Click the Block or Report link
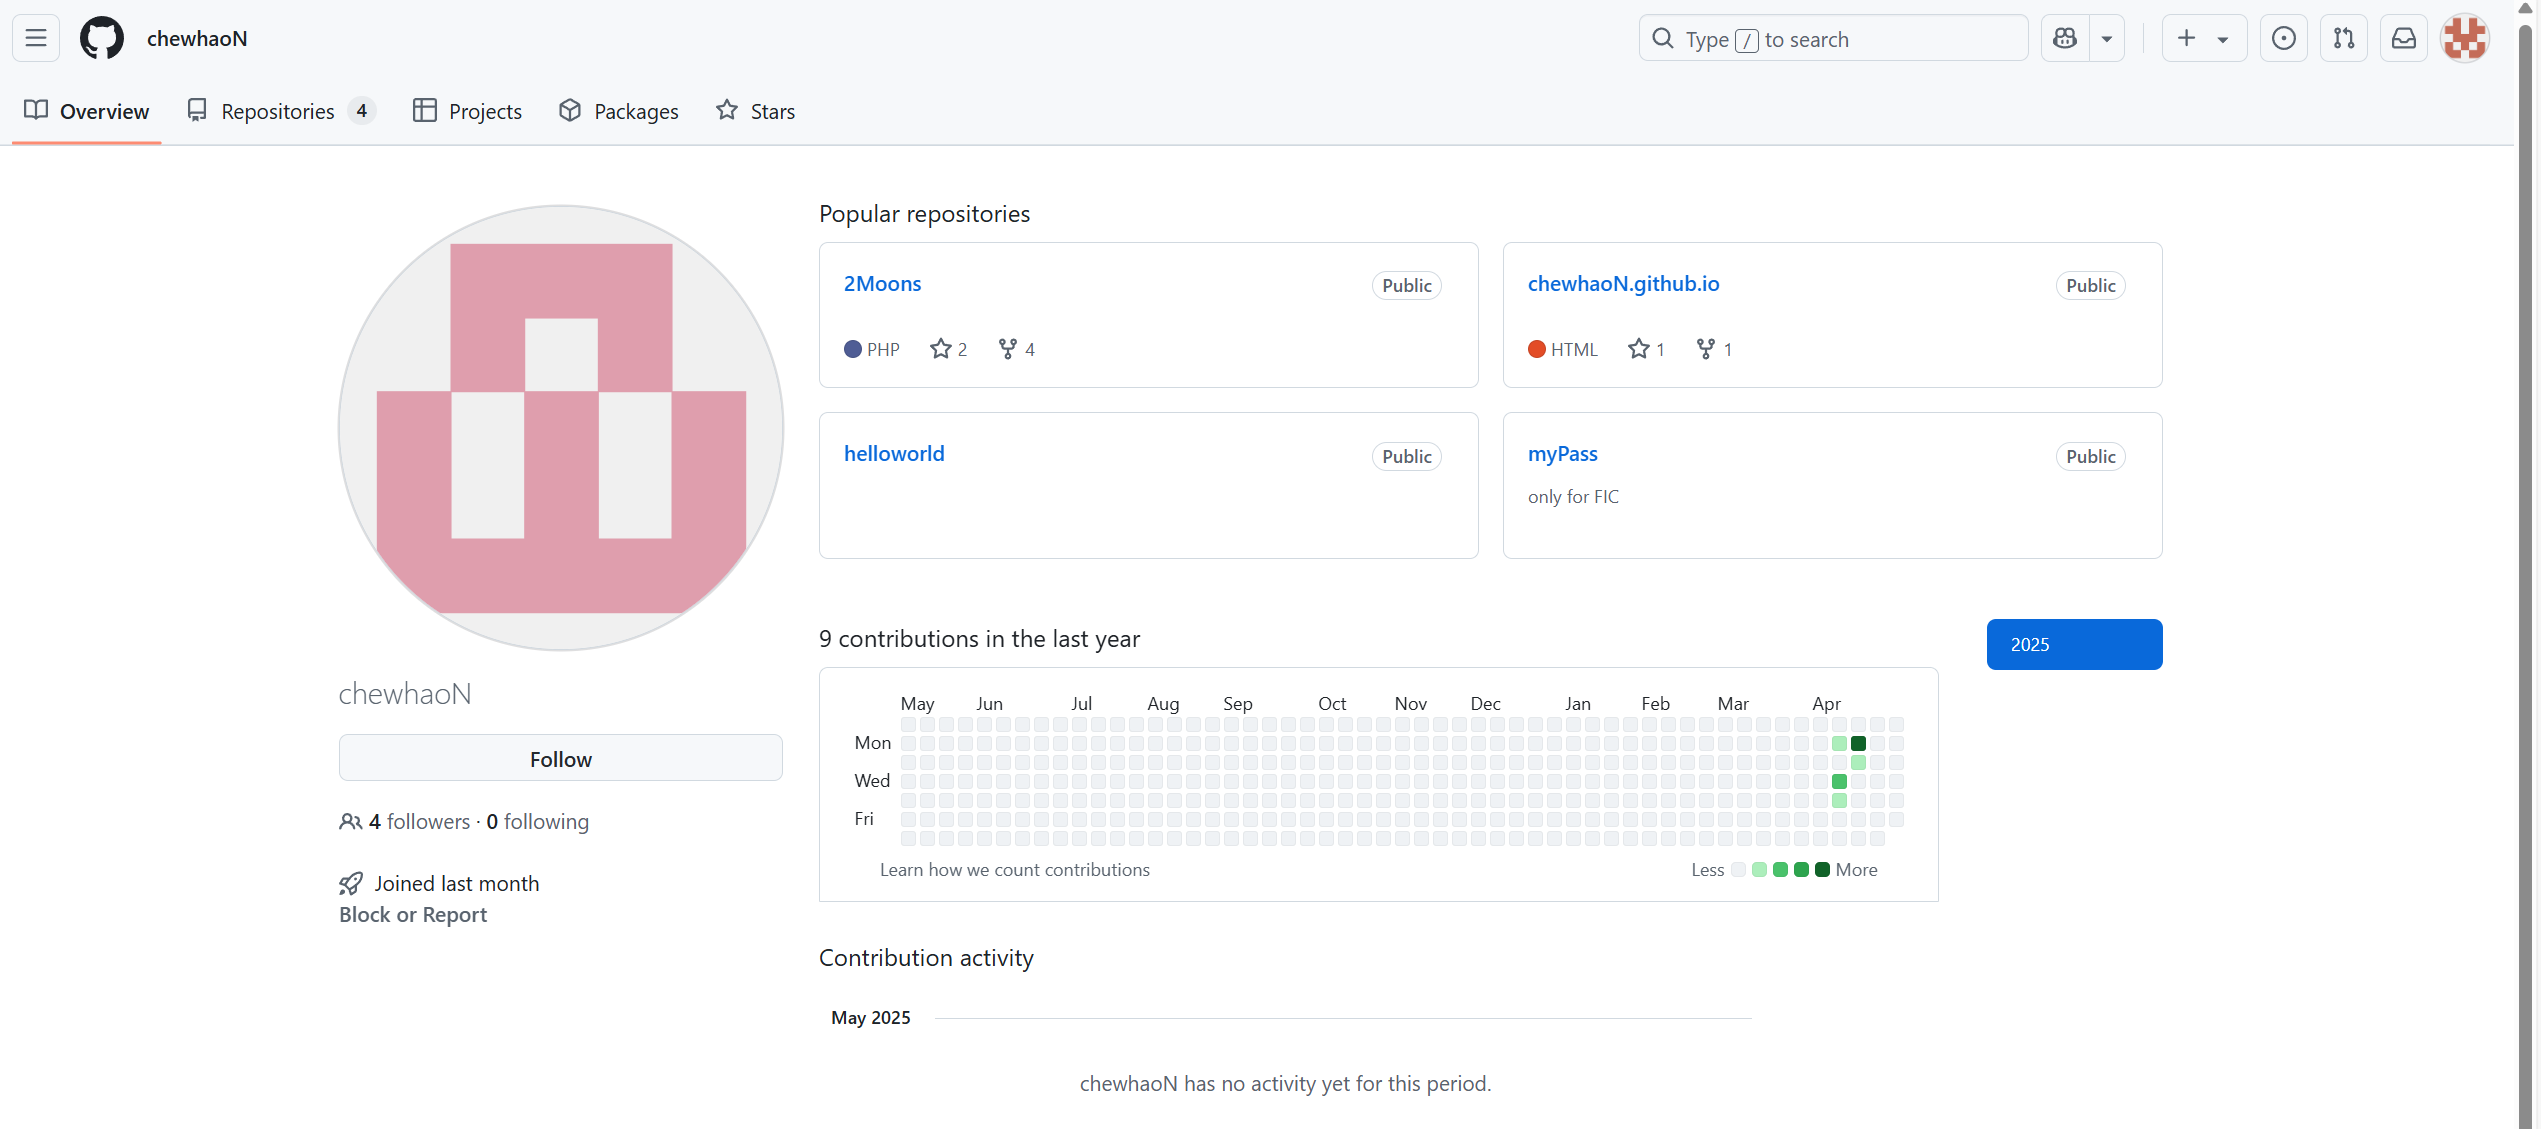Image resolution: width=2541 pixels, height=1129 pixels. (x=413, y=915)
